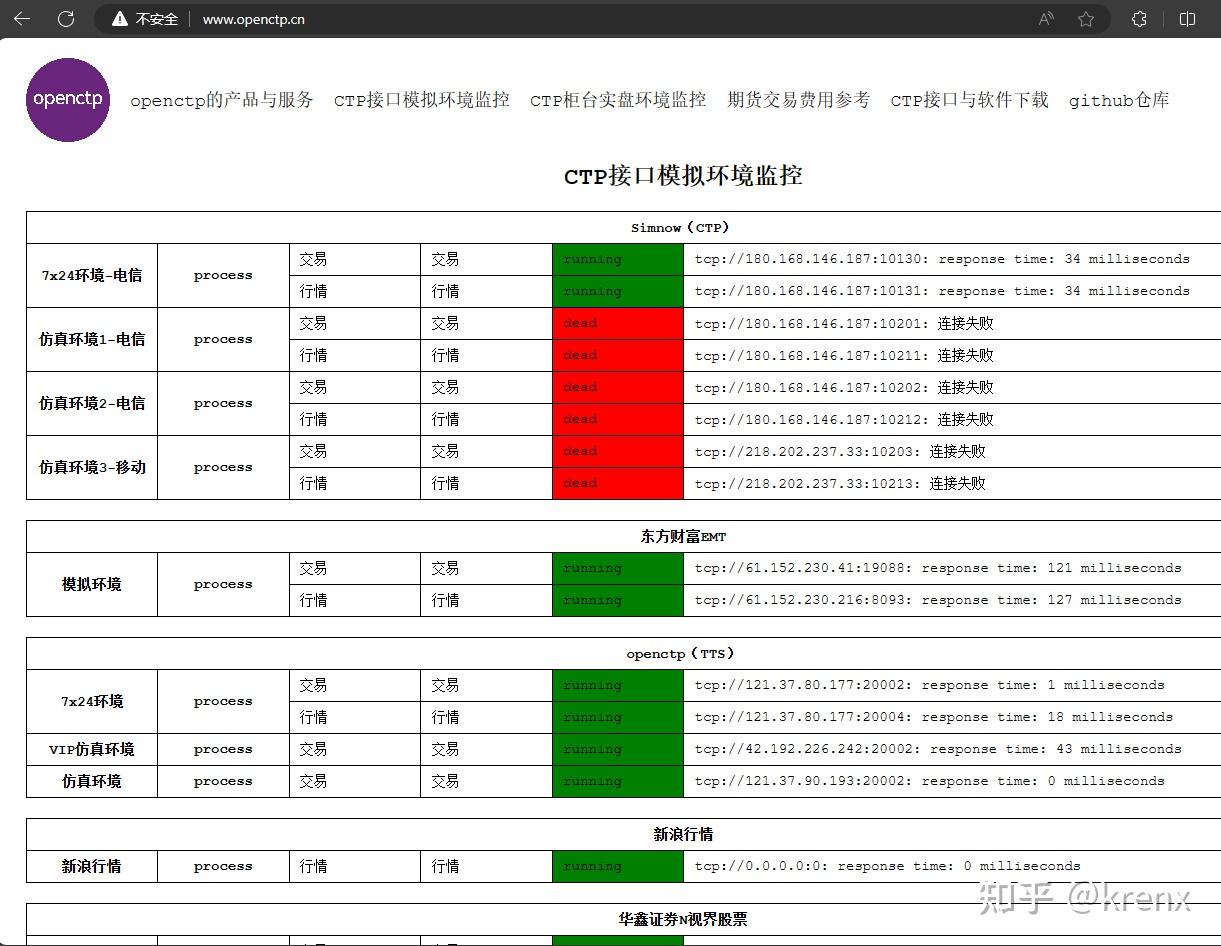1221x946 pixels.
Task: Click the green running cell for 7x24环境-电信 交易
Action: click(617, 259)
